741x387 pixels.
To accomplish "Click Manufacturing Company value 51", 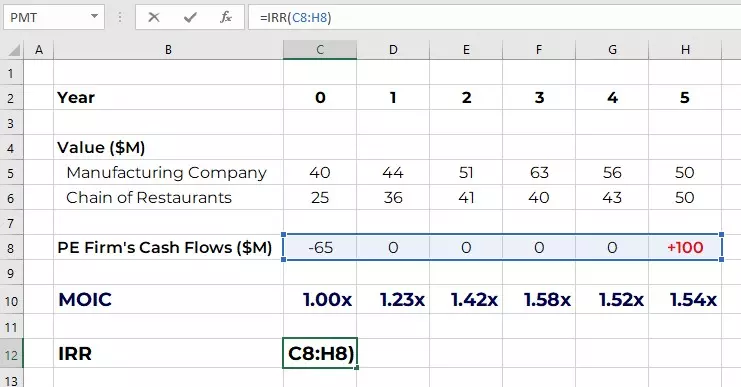I will pyautogui.click(x=466, y=172).
